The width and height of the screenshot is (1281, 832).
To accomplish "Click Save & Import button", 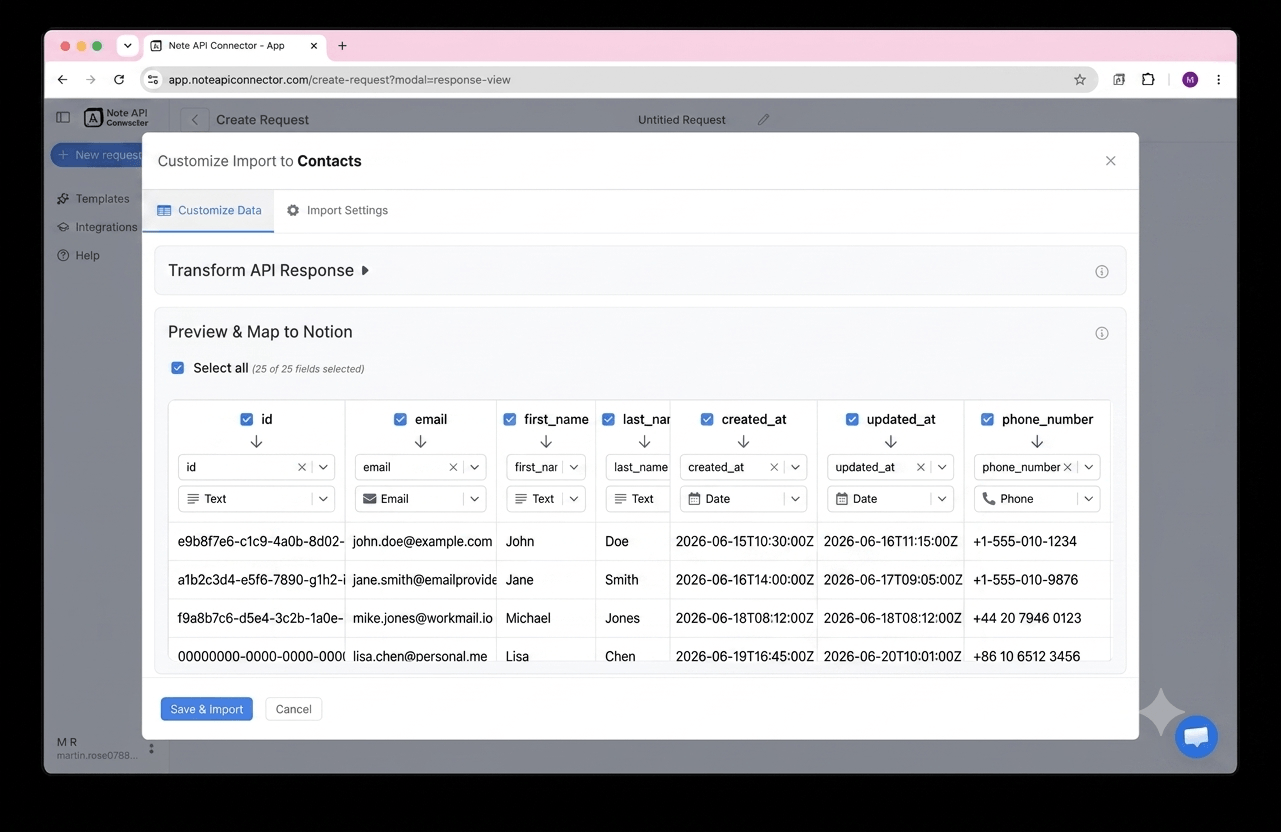I will pos(207,709).
